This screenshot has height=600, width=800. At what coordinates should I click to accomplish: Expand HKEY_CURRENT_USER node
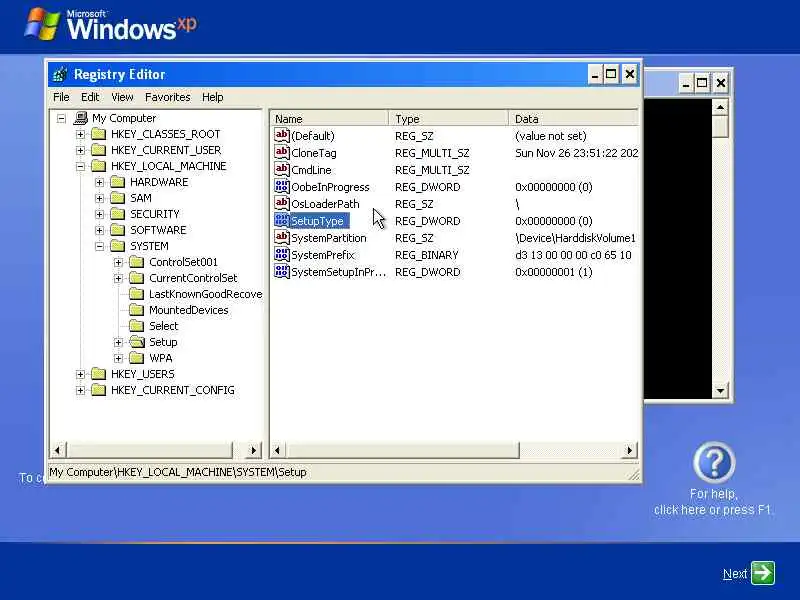tap(81, 151)
